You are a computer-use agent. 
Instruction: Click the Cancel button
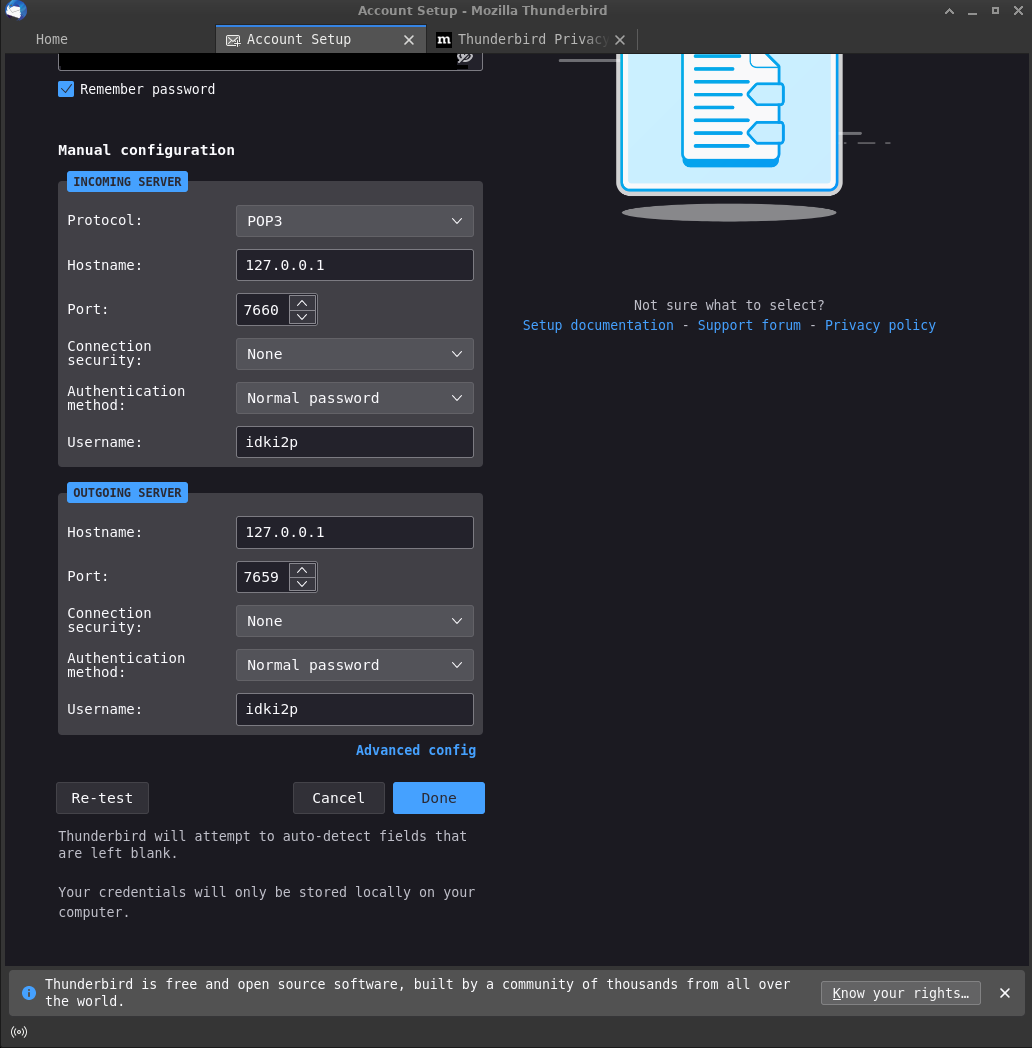click(338, 798)
